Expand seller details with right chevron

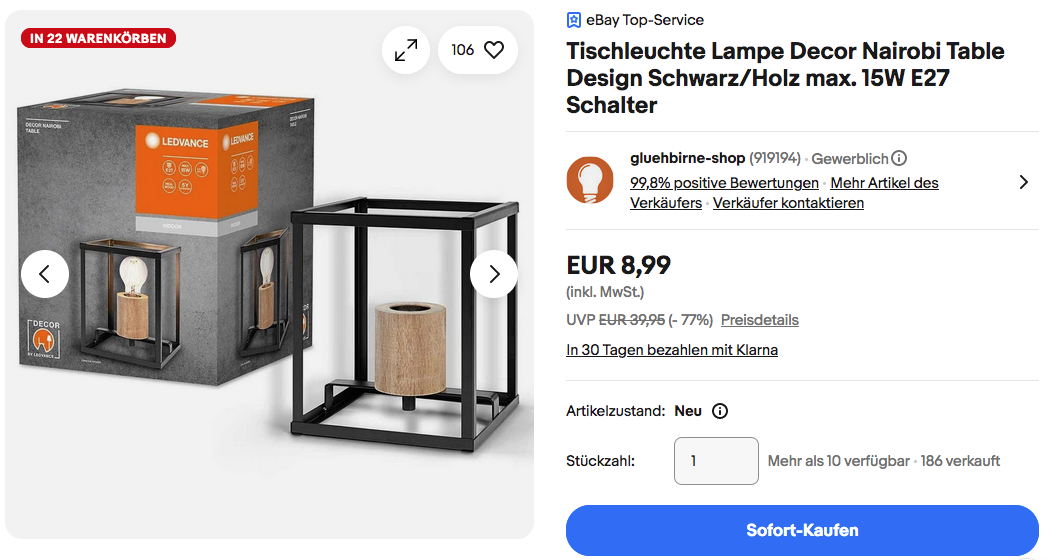pyautogui.click(x=1023, y=182)
